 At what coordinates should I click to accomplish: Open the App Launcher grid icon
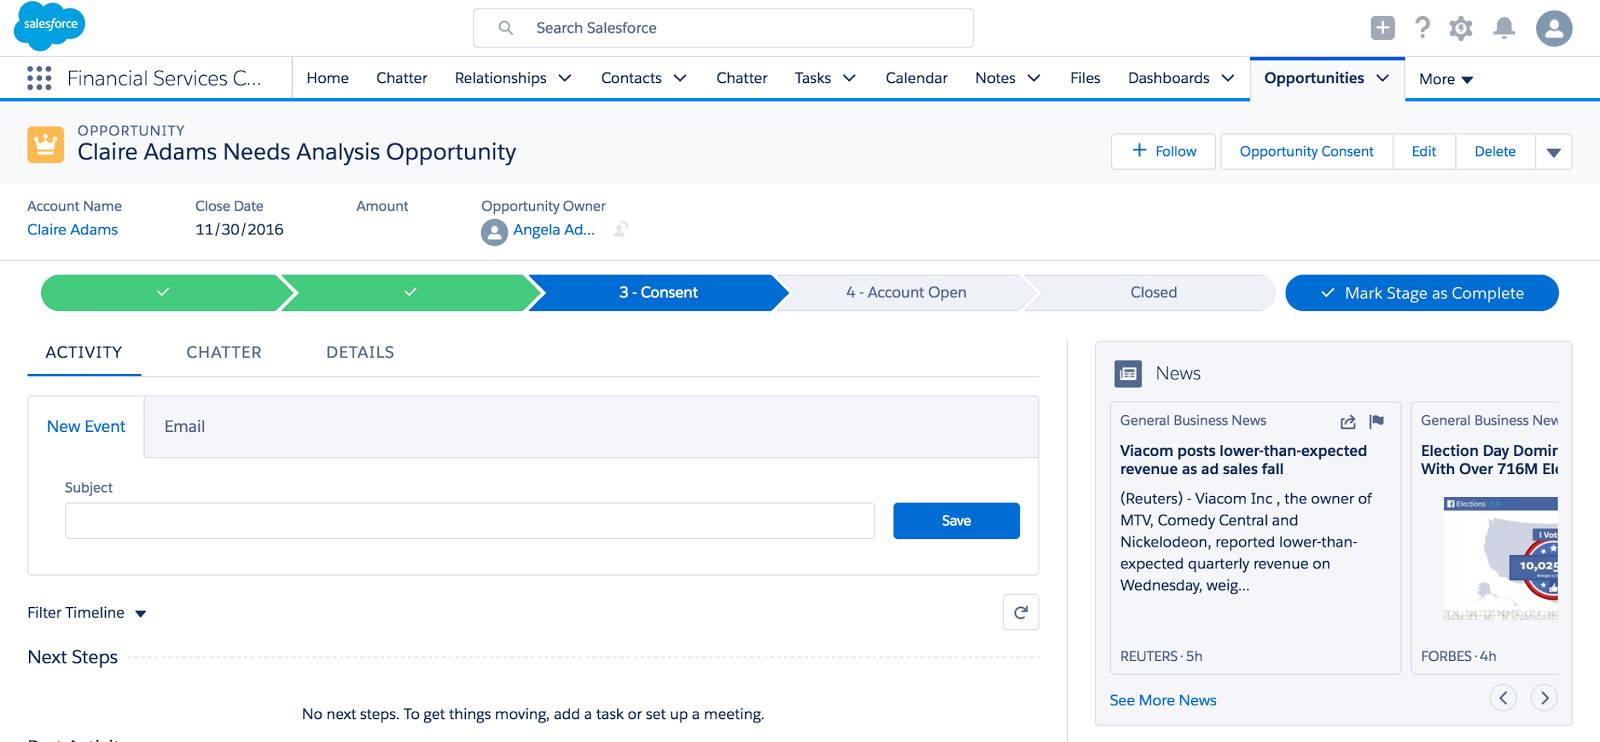tap(39, 78)
